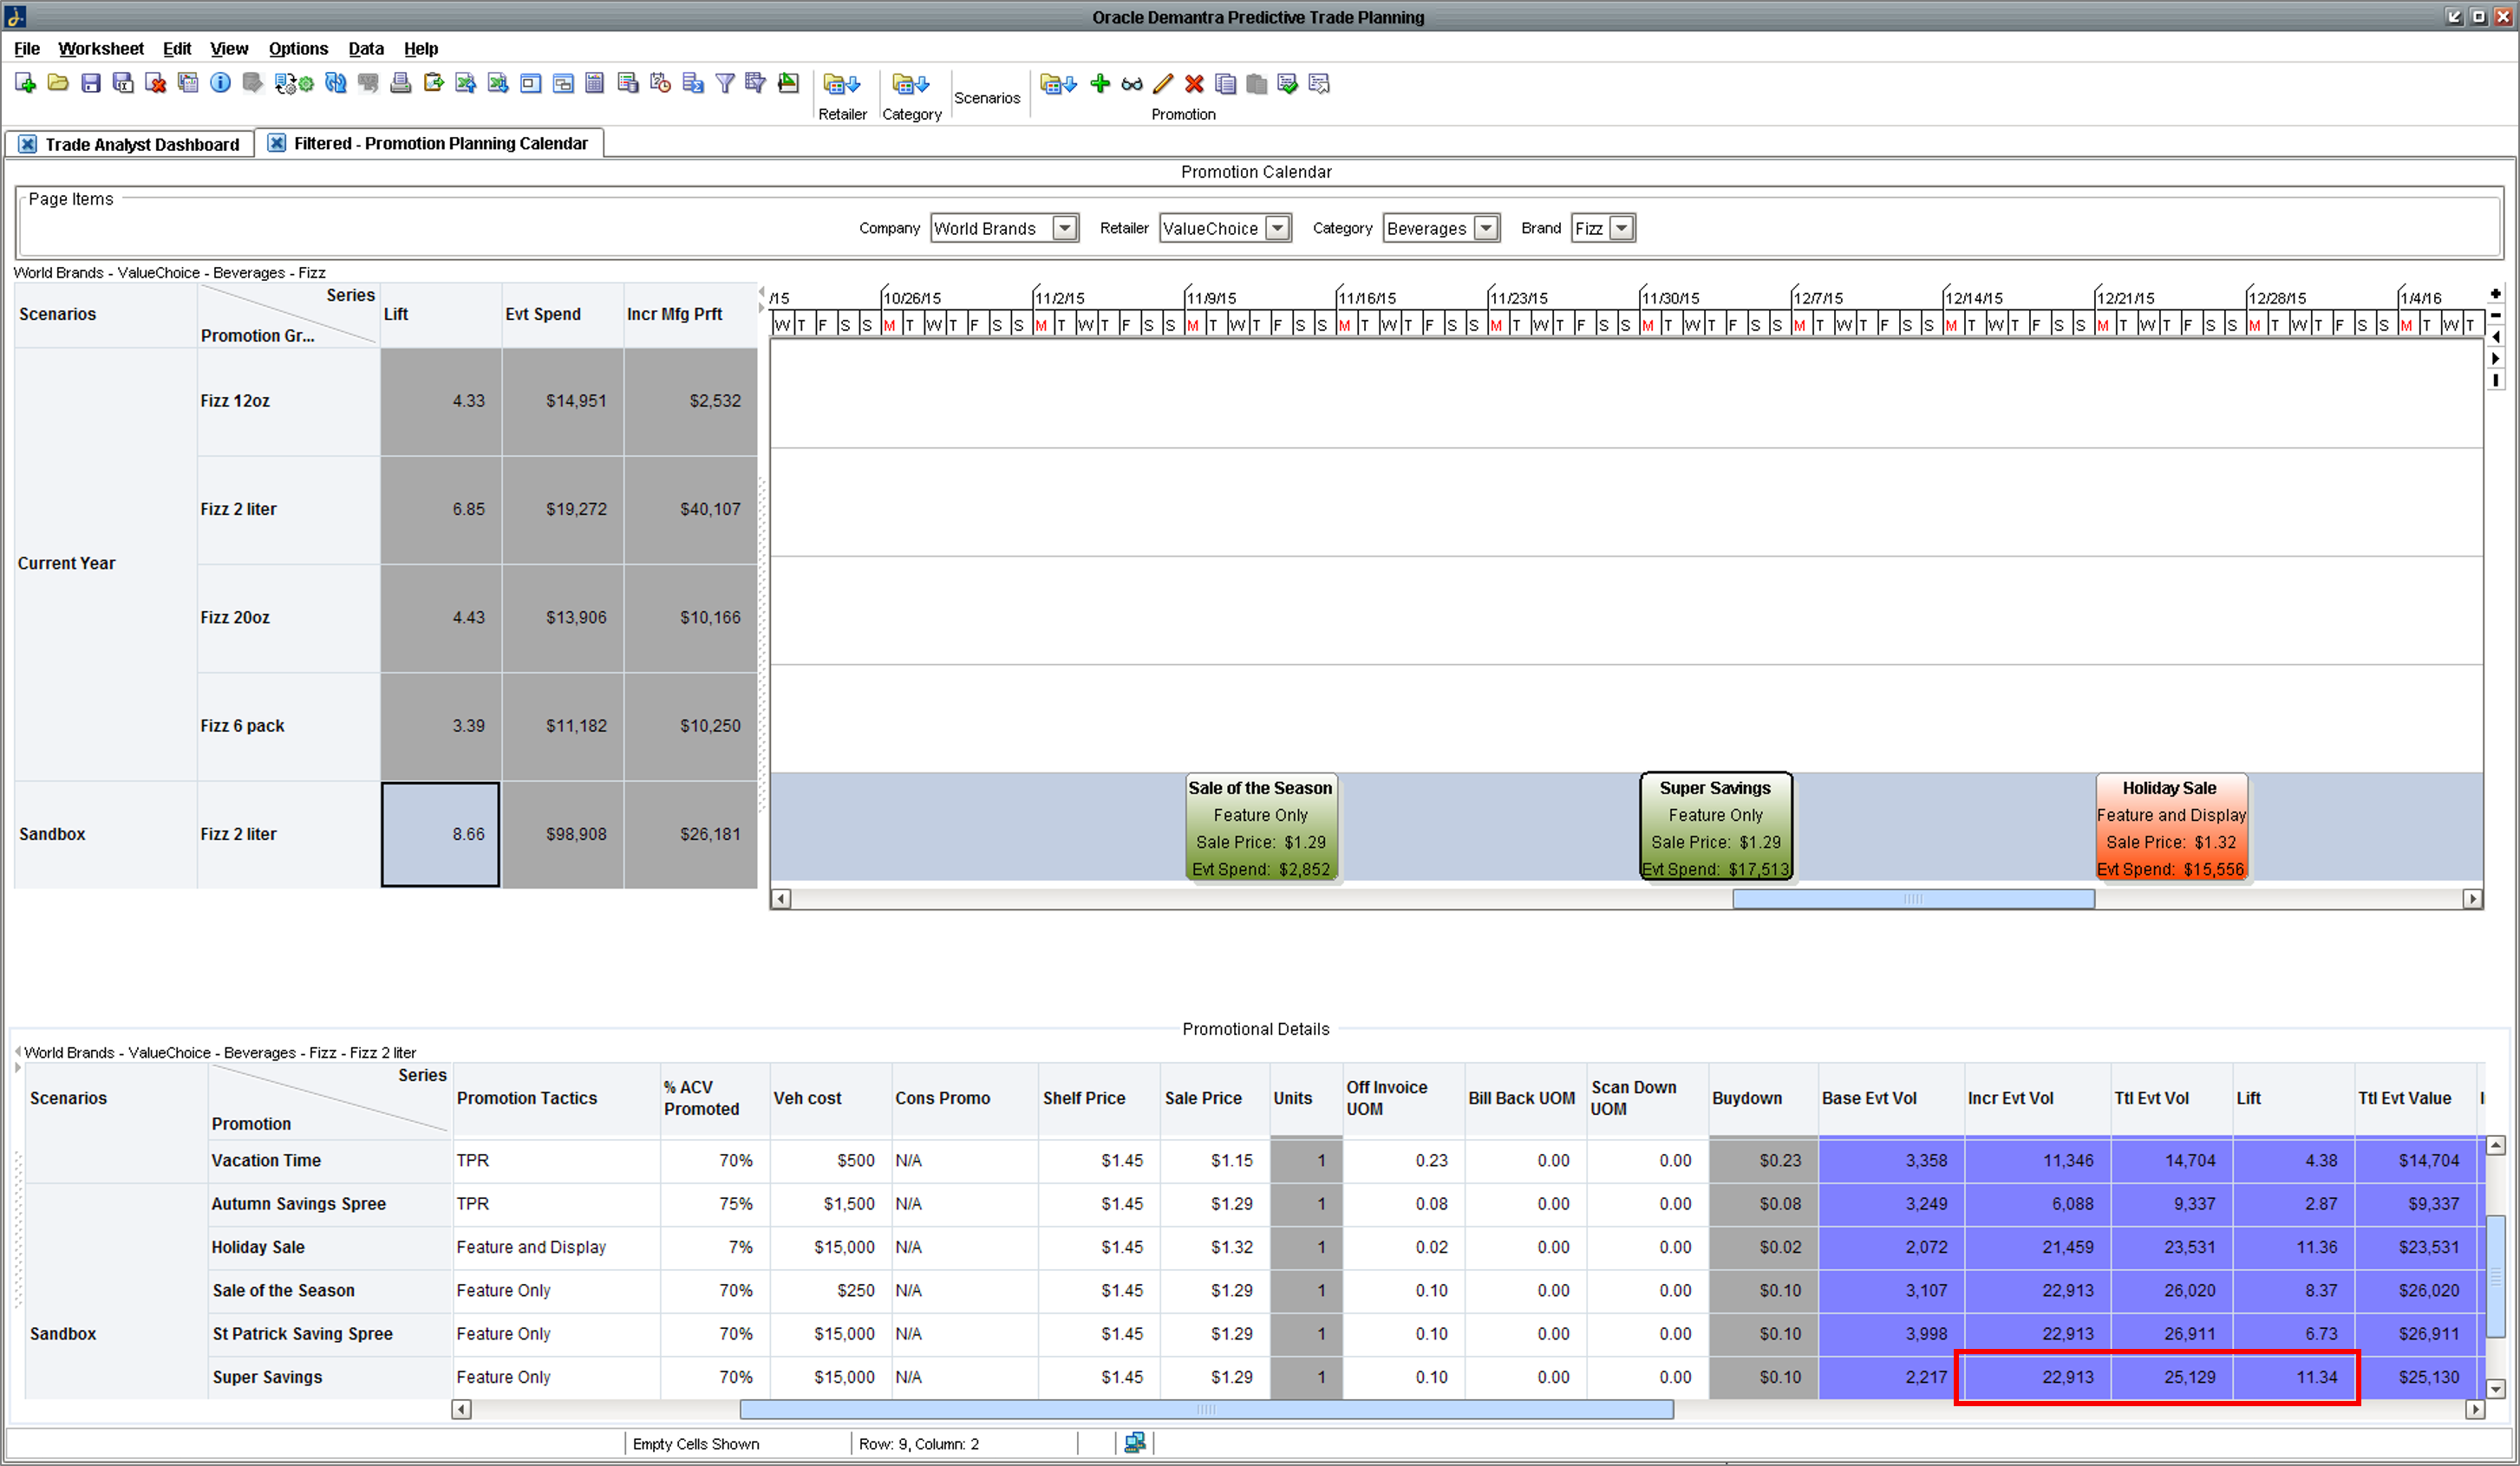Click the Save worksheet floppy icon
The height and width of the screenshot is (1466, 2520).
pyautogui.click(x=91, y=84)
